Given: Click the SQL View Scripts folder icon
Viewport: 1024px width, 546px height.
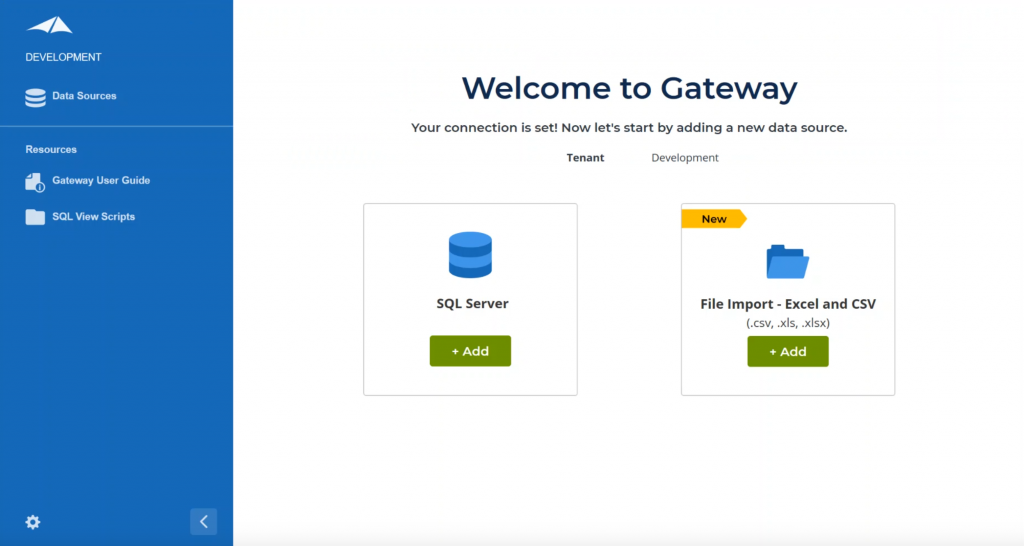Looking at the screenshot, I should (36, 217).
